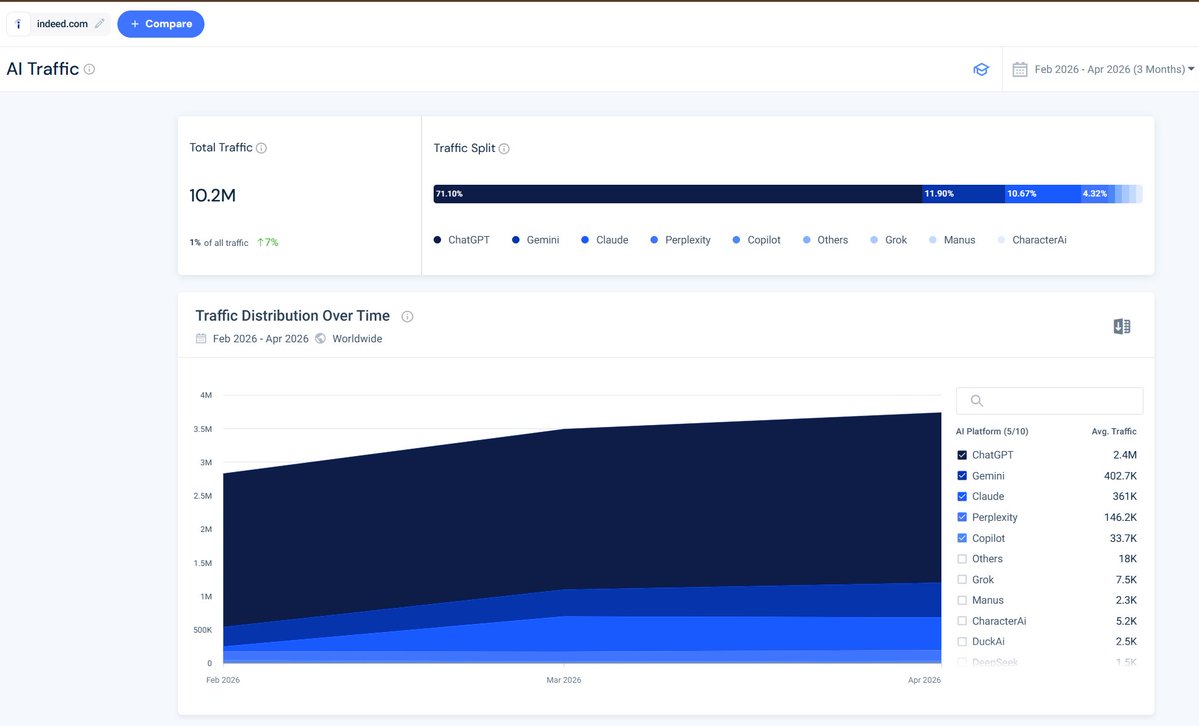Click the 71.10% ChatGPT segment of split bar
The height and width of the screenshot is (726, 1199).
point(677,194)
